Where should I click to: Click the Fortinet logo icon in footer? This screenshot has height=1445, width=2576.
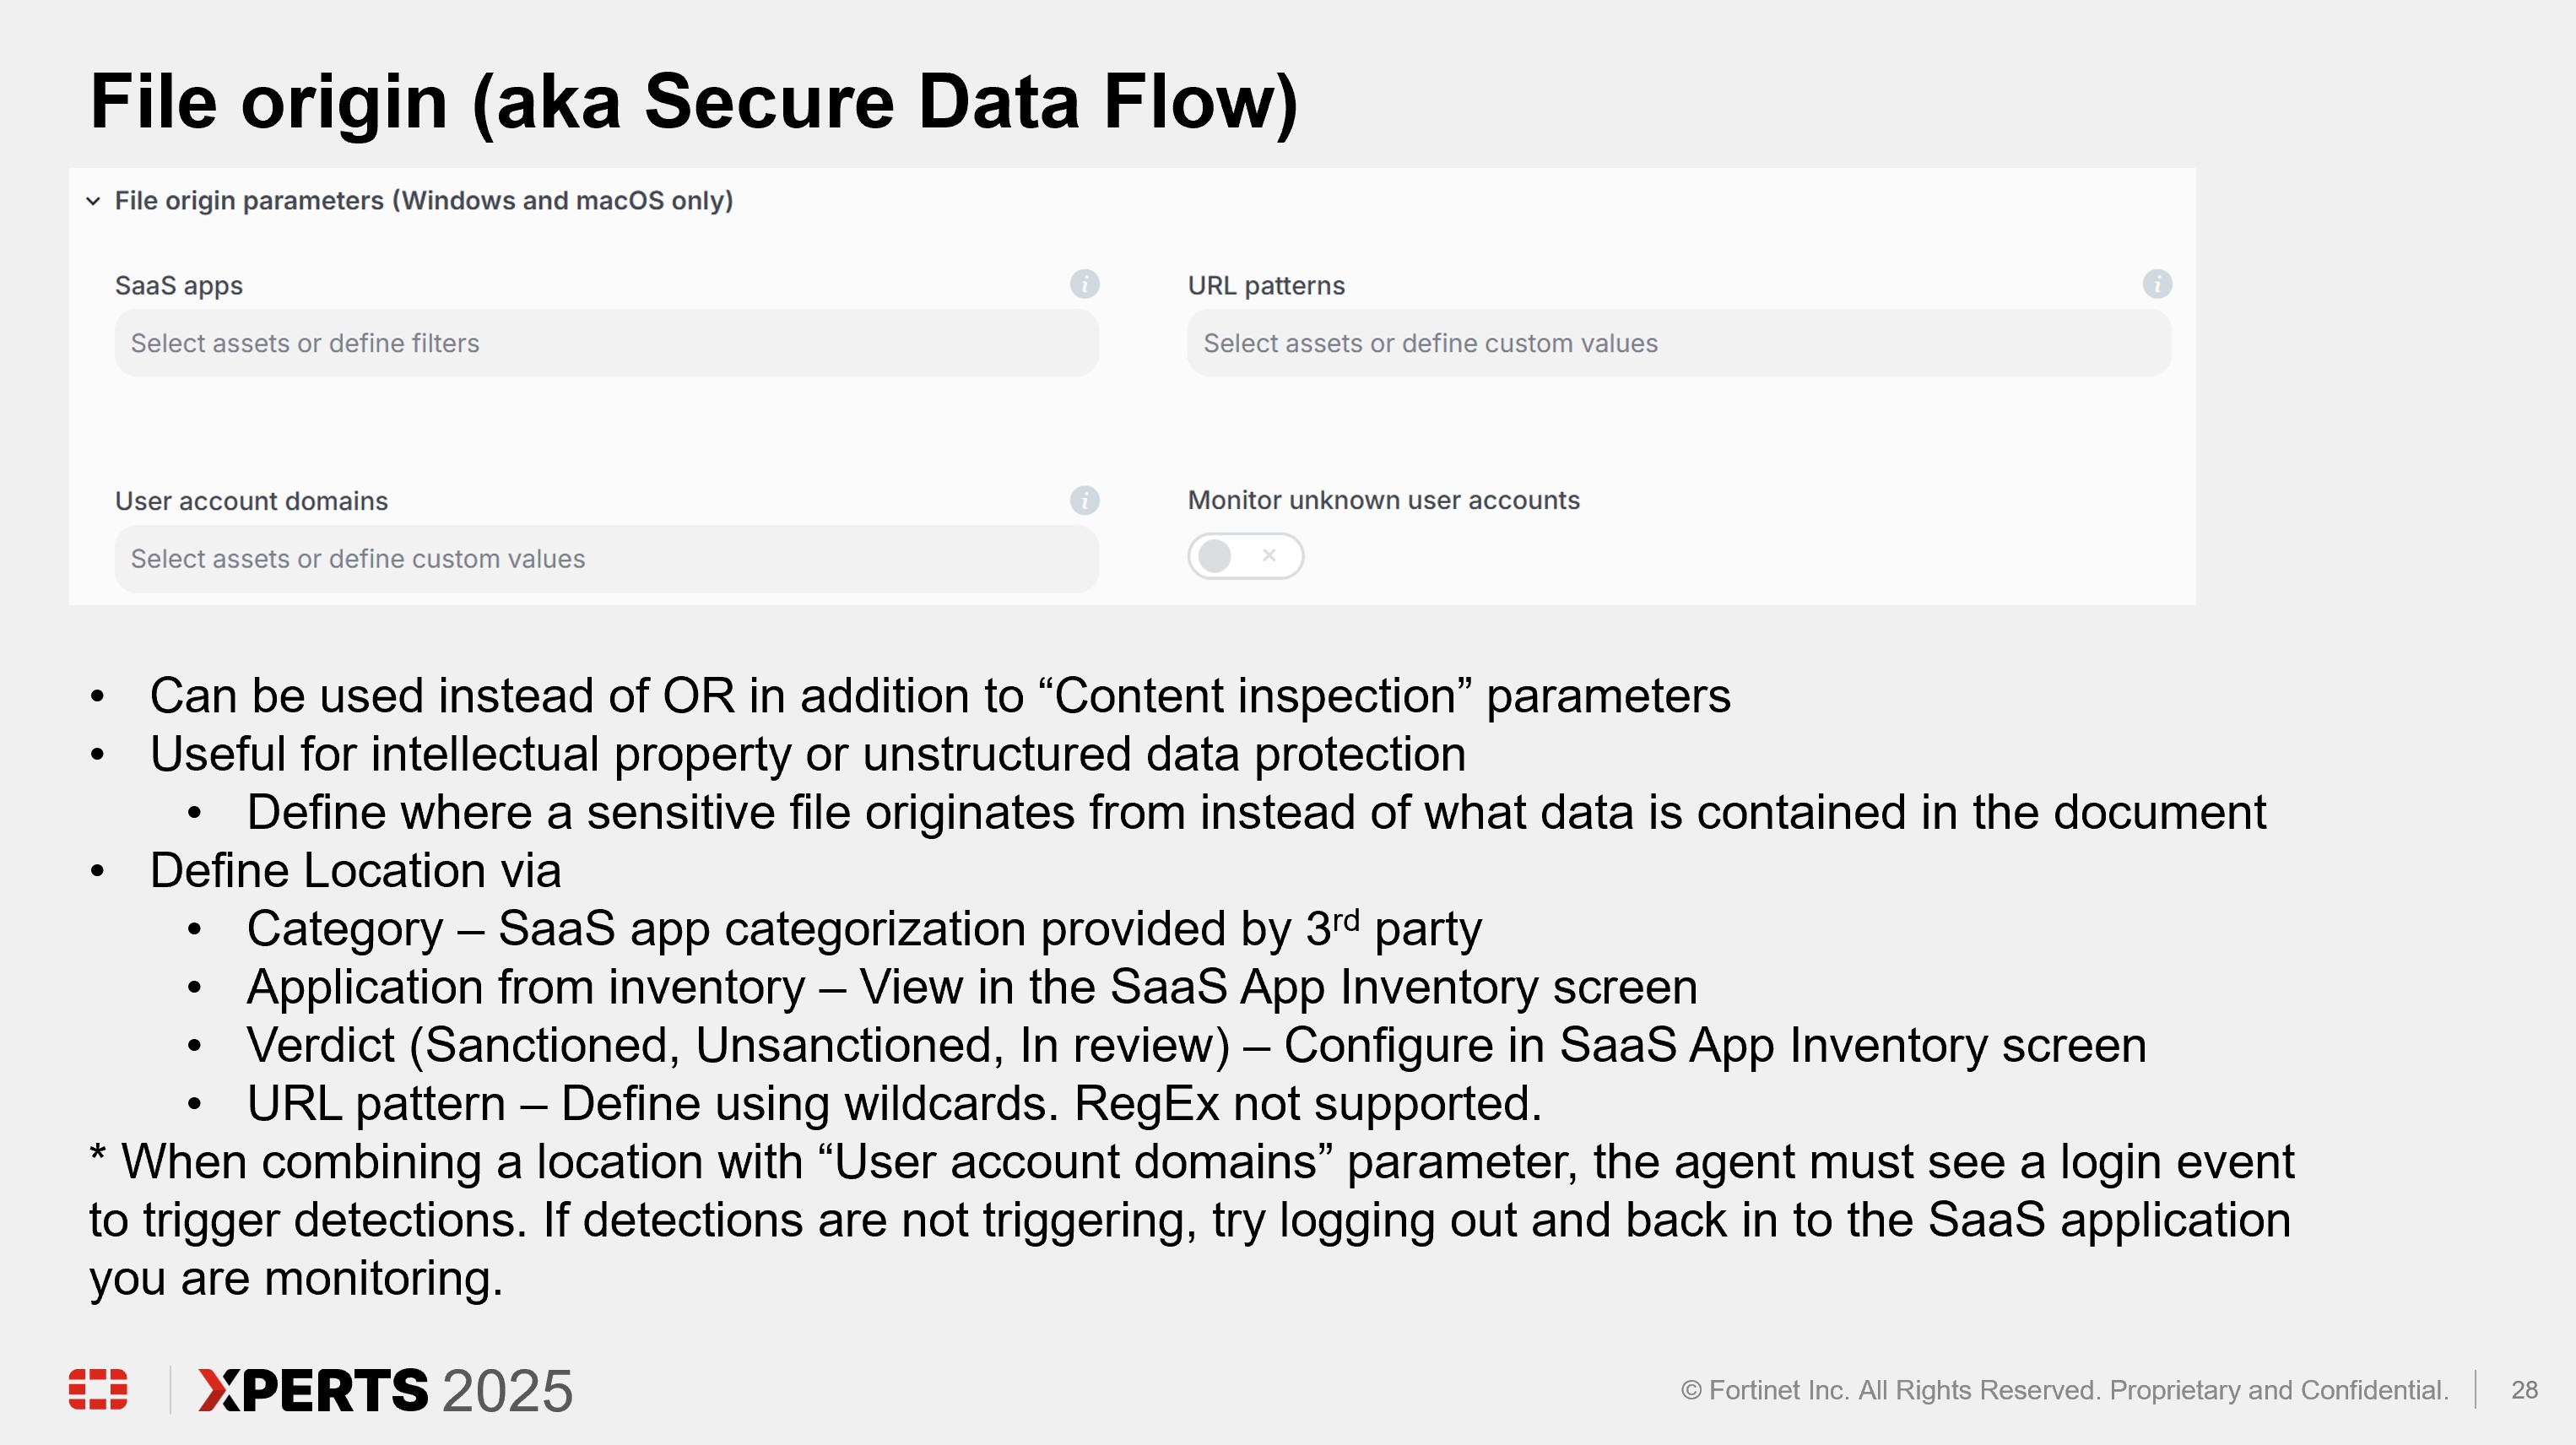click(98, 1389)
